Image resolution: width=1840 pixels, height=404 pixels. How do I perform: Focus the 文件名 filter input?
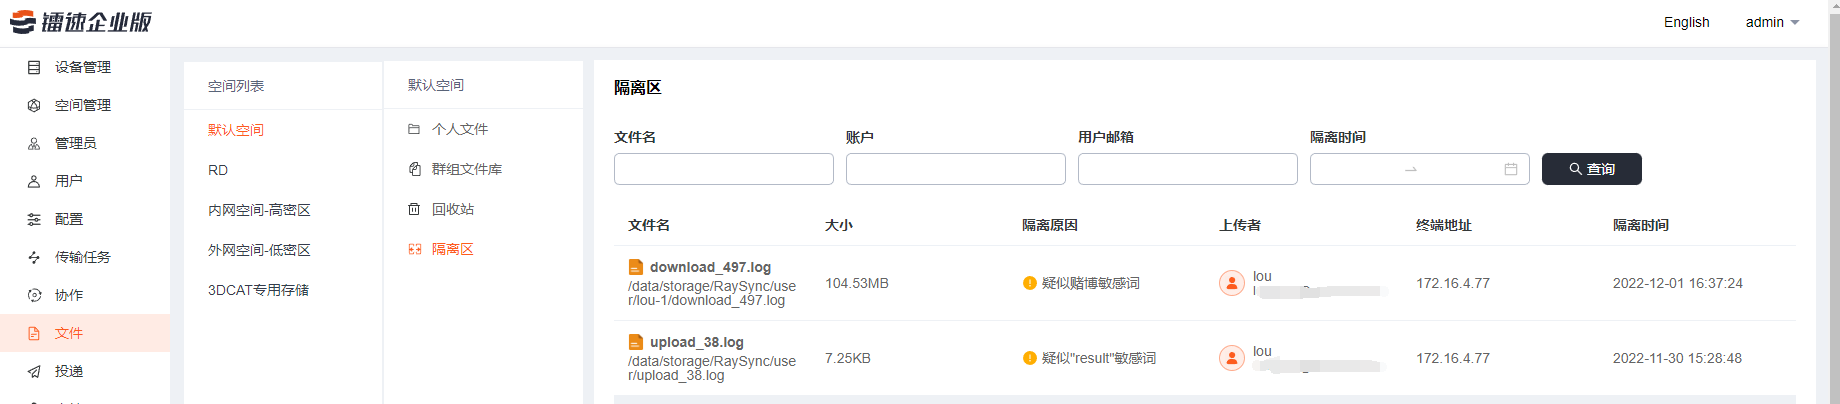pyautogui.click(x=723, y=169)
